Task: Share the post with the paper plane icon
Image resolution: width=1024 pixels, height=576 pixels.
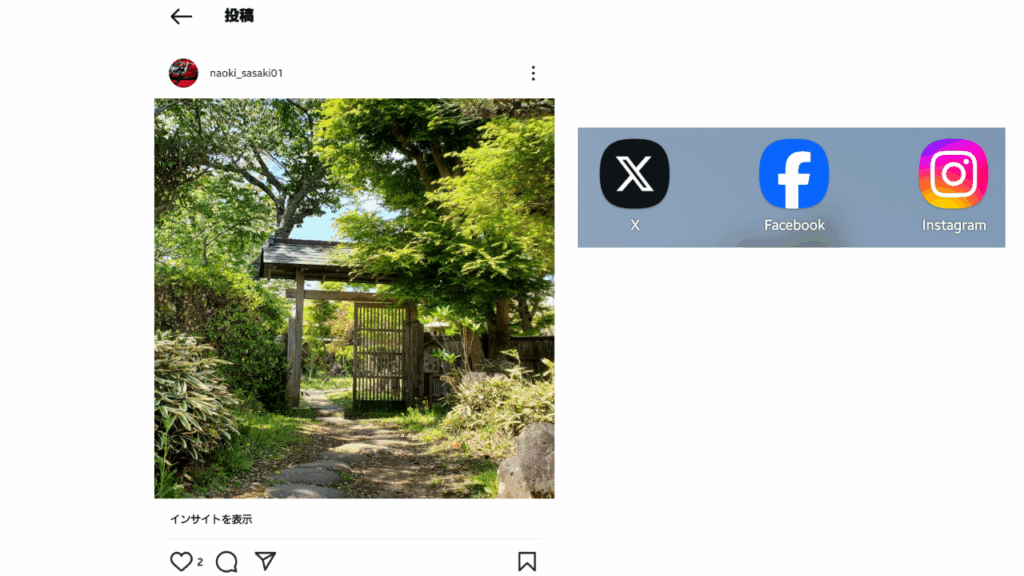Action: click(265, 561)
